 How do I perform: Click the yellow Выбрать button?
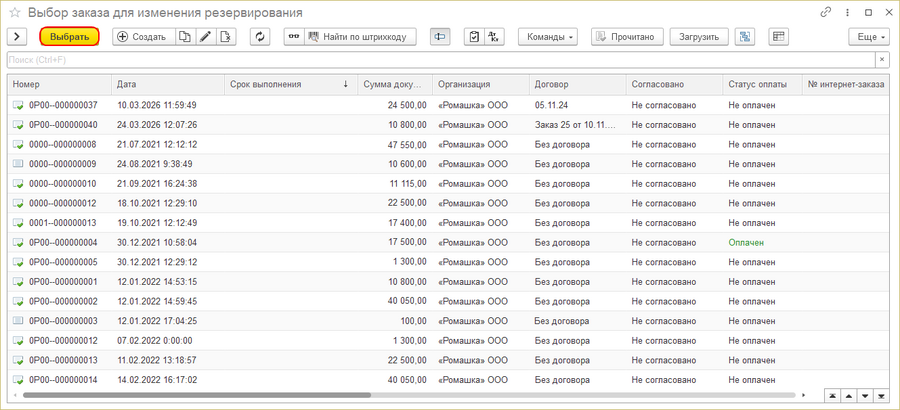click(69, 37)
